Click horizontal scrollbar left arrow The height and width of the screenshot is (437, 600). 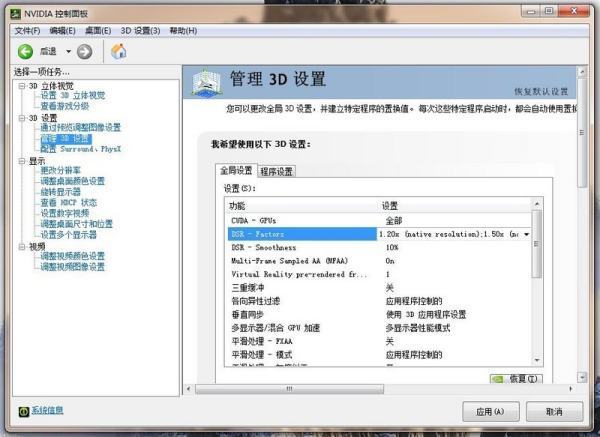tap(189, 389)
